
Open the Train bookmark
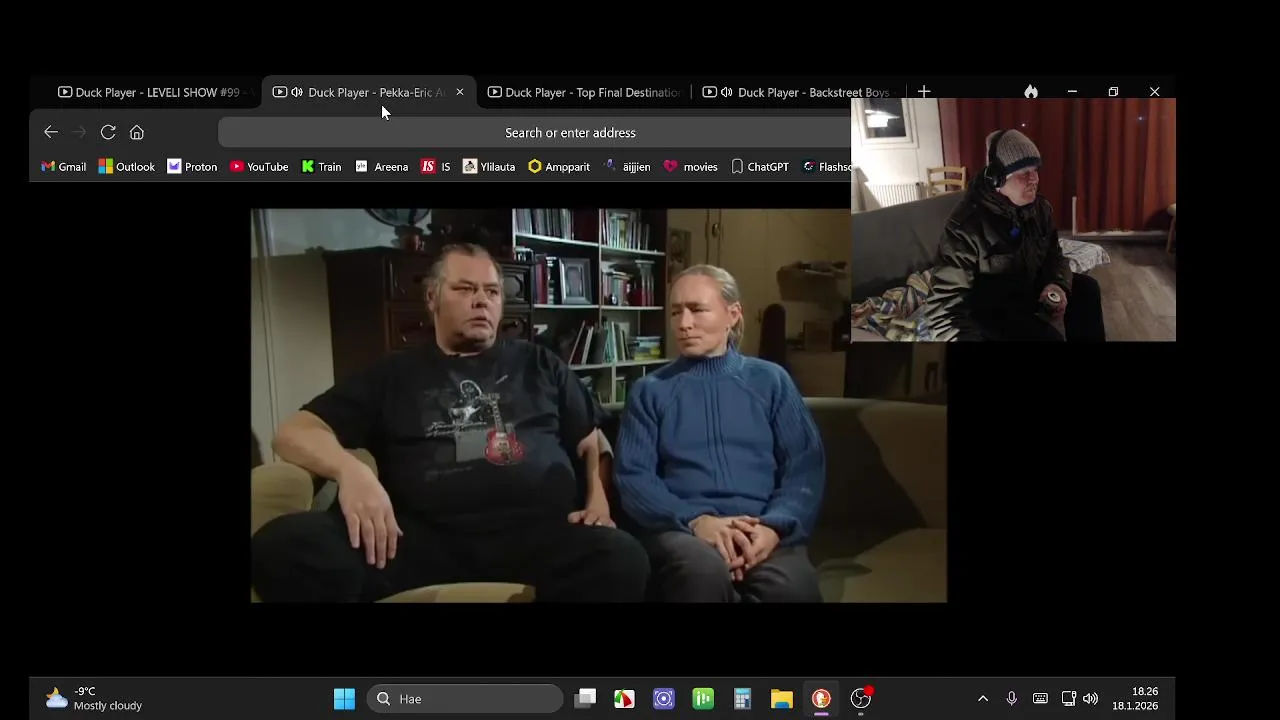pos(322,167)
